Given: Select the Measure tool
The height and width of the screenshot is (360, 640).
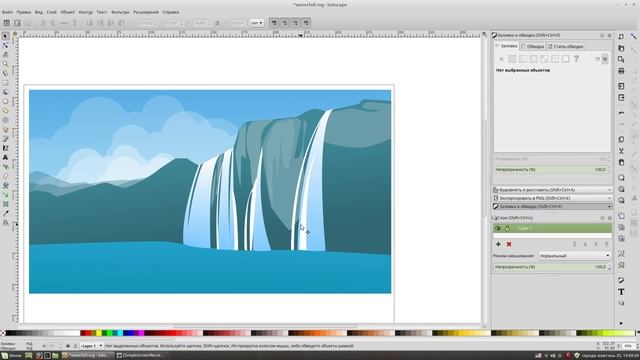Looking at the screenshot, I should 5,73.
